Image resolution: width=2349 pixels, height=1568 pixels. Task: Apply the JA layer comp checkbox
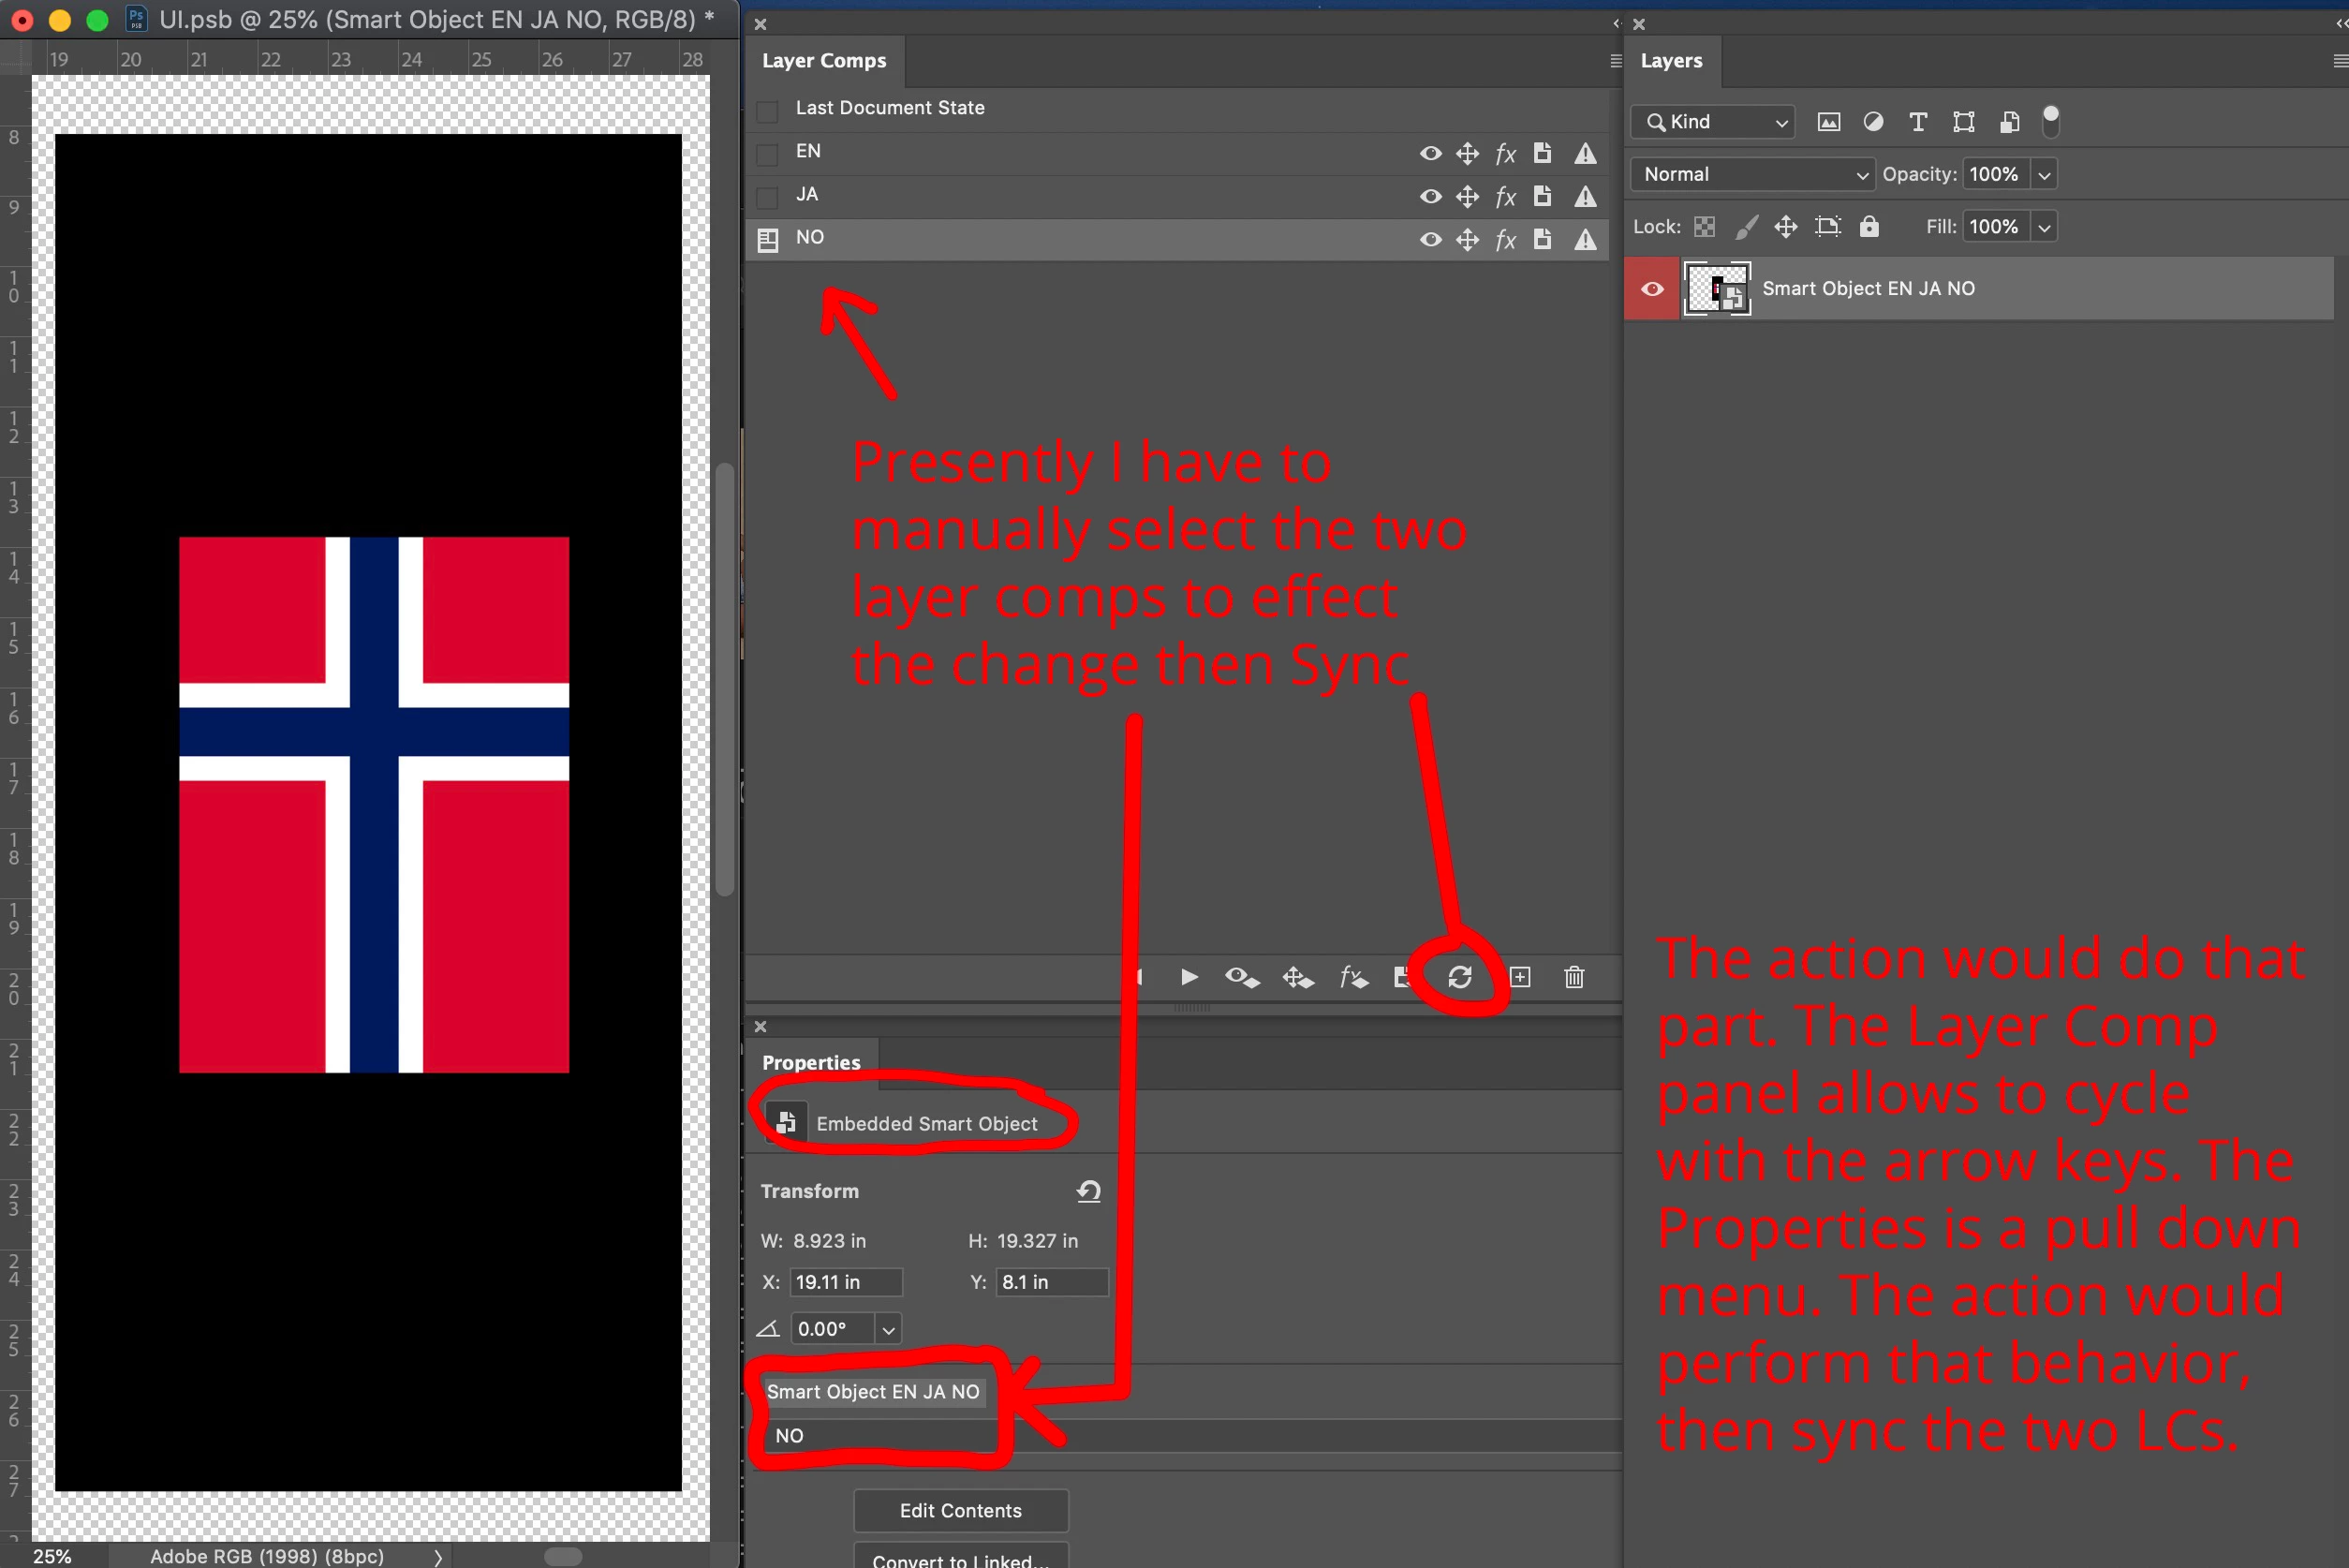pos(767,197)
